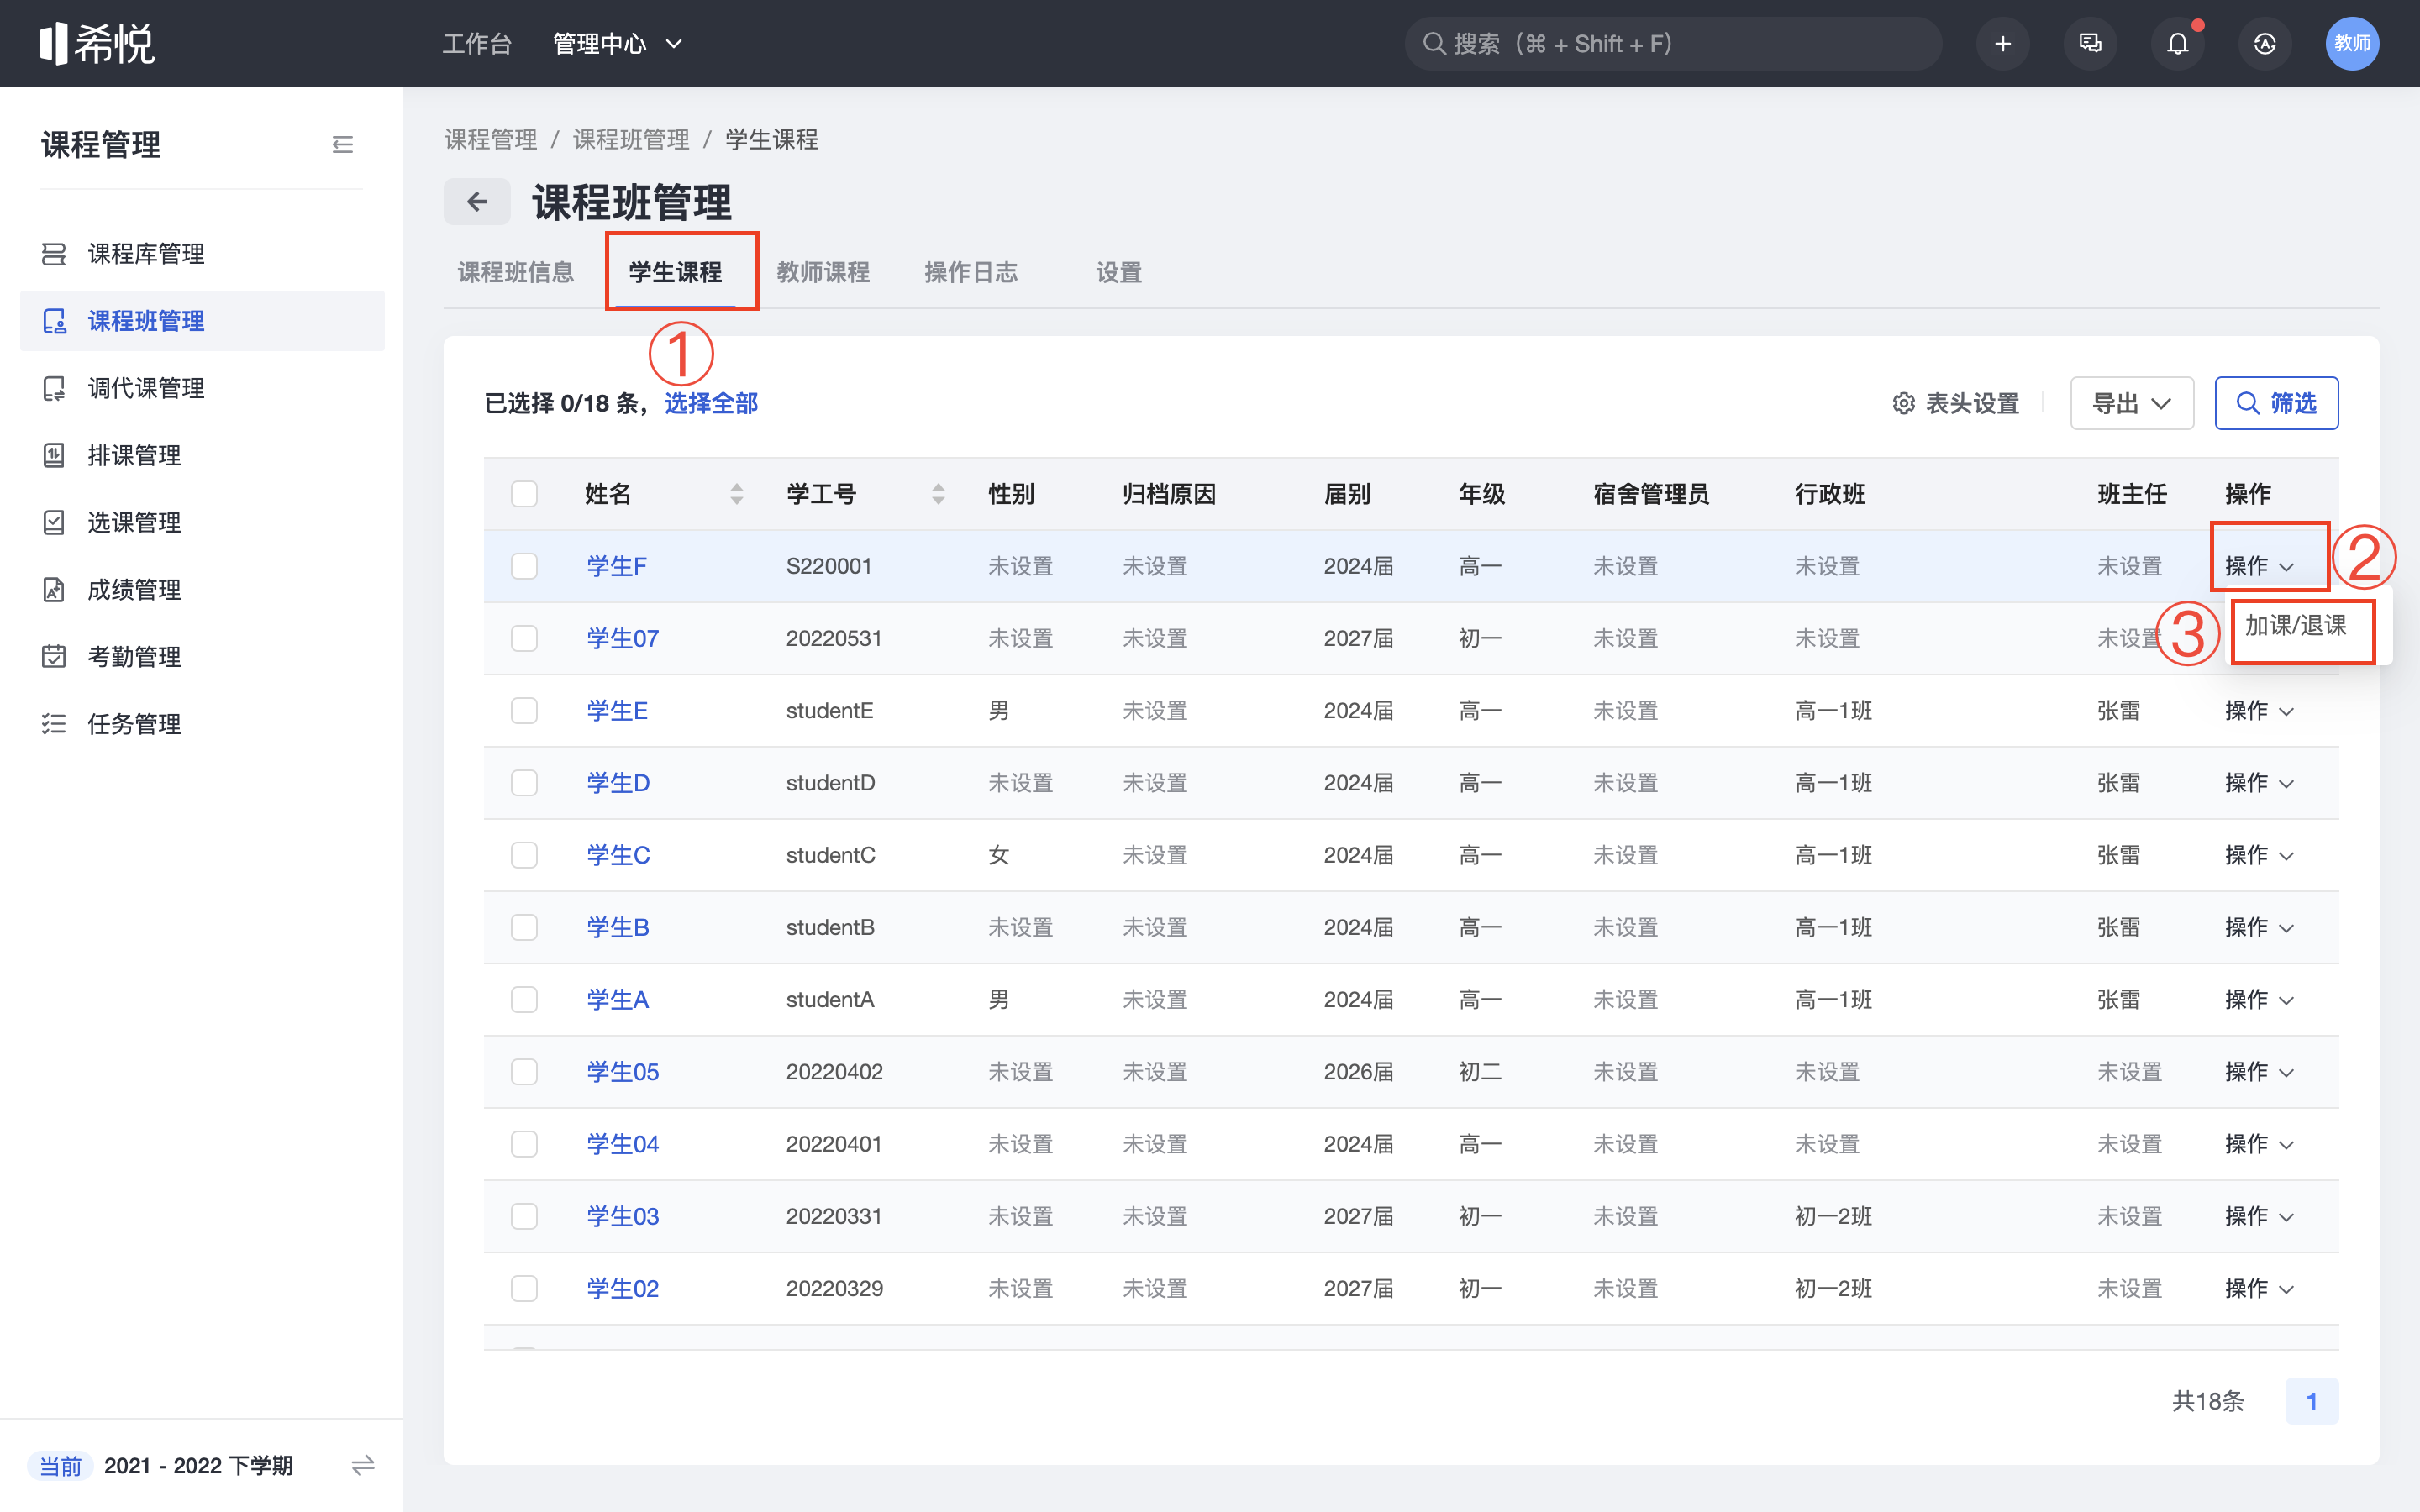The height and width of the screenshot is (1512, 2420).
Task: Check the box for 学生F
Action: click(524, 566)
